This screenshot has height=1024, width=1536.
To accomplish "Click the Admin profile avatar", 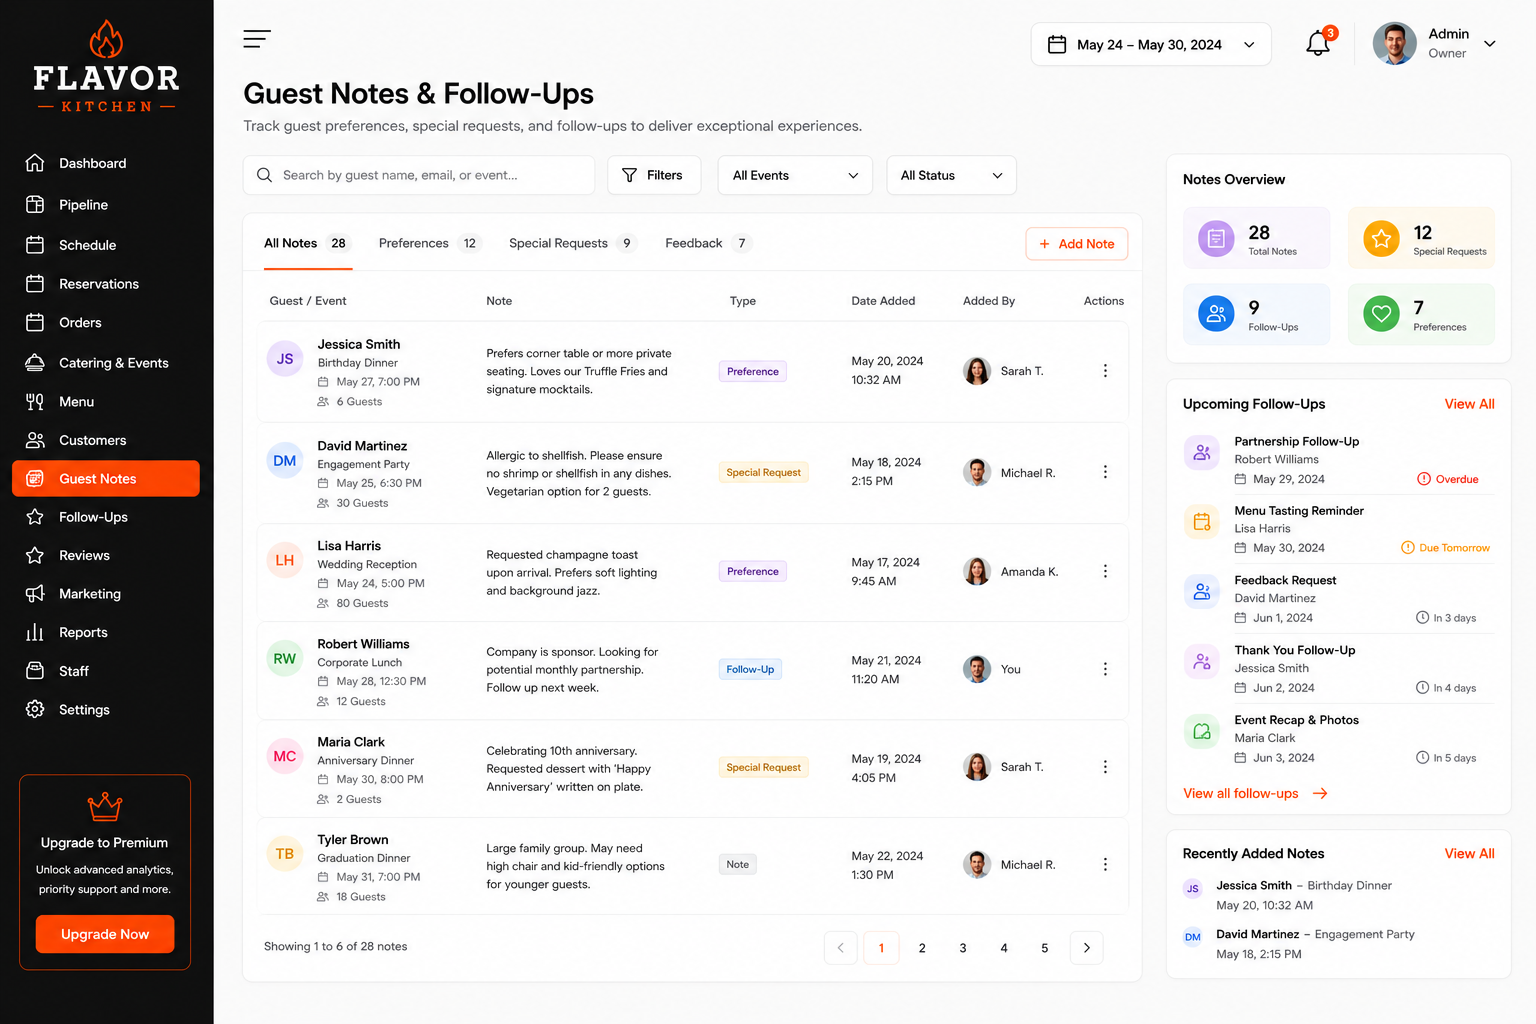I will 1395,44.
